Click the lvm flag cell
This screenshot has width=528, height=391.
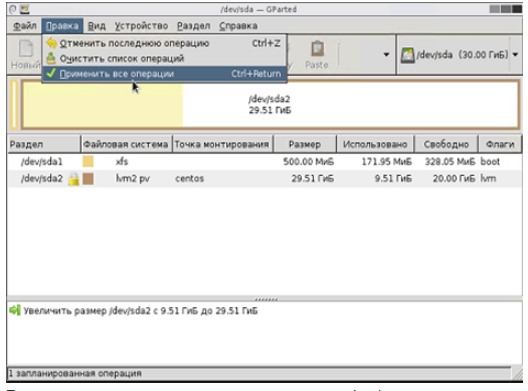coord(488,178)
